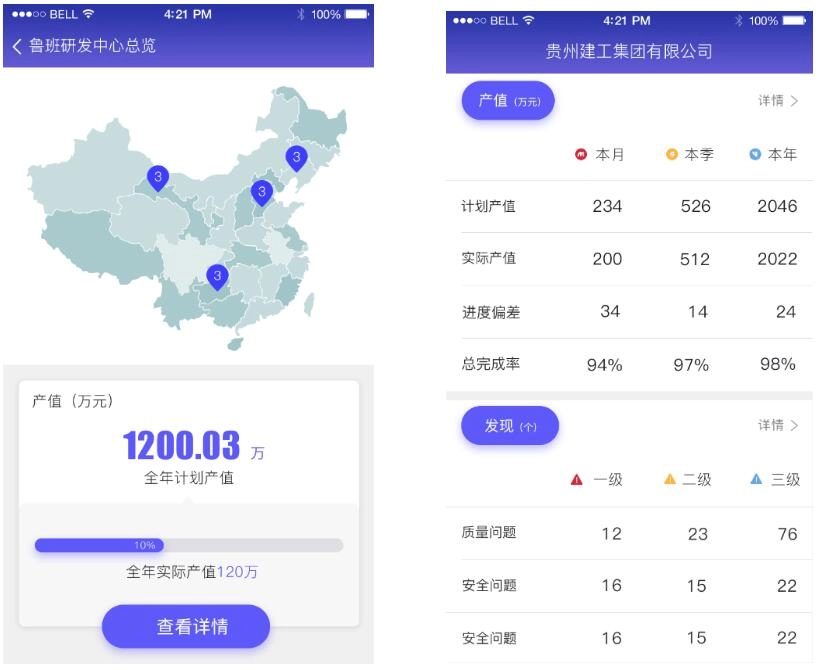Click the map pin over northeast China
This screenshot has width=822, height=670.
click(x=296, y=157)
